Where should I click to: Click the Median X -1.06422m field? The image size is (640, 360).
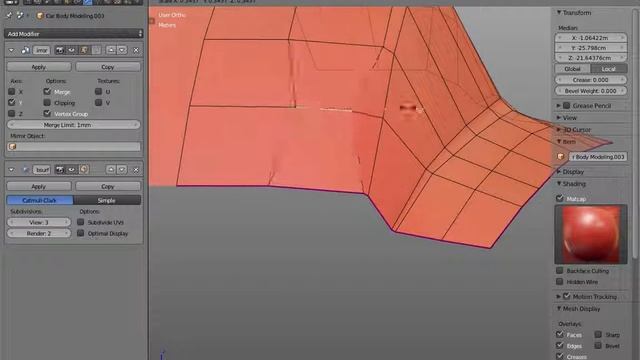tap(591, 38)
